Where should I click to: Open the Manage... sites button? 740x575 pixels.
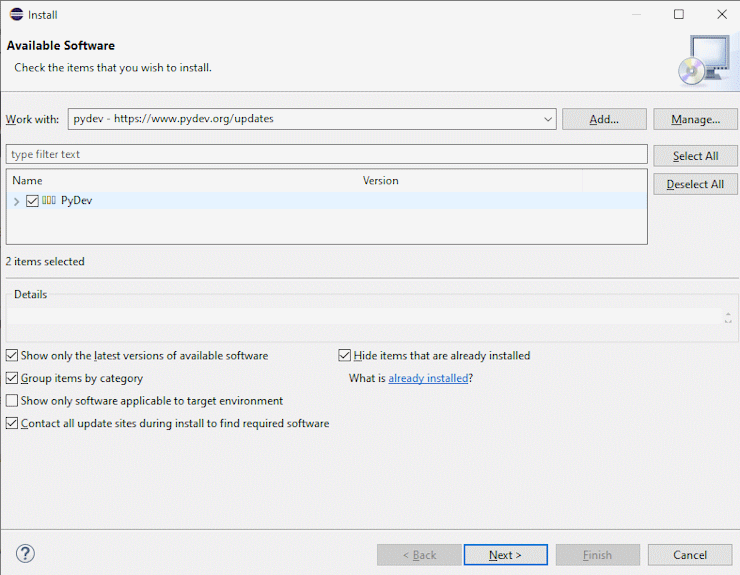(695, 119)
